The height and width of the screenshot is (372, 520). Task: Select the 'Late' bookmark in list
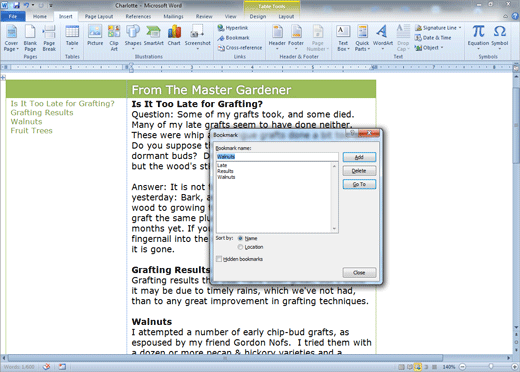click(222, 165)
